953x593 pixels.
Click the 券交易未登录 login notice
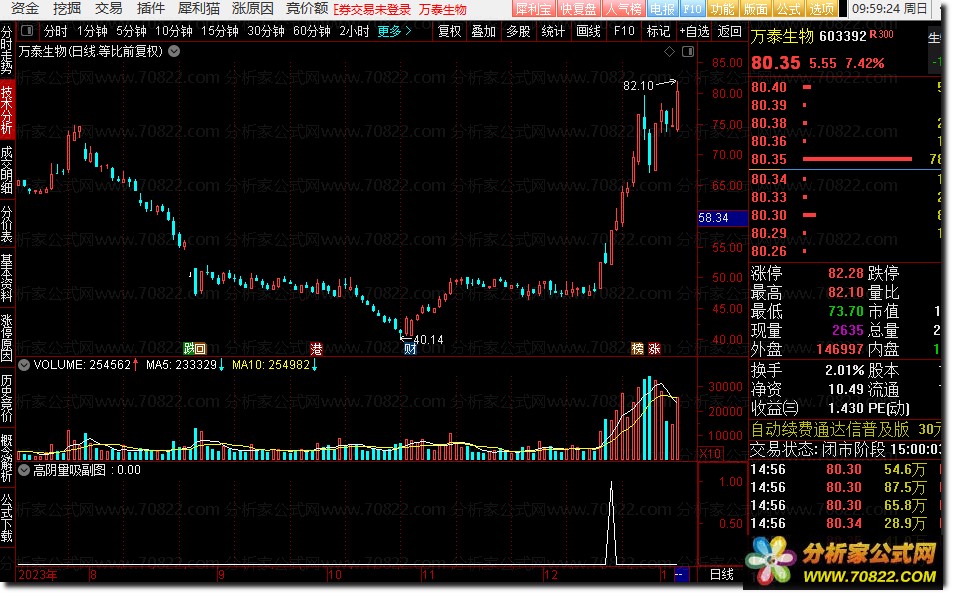(373, 9)
